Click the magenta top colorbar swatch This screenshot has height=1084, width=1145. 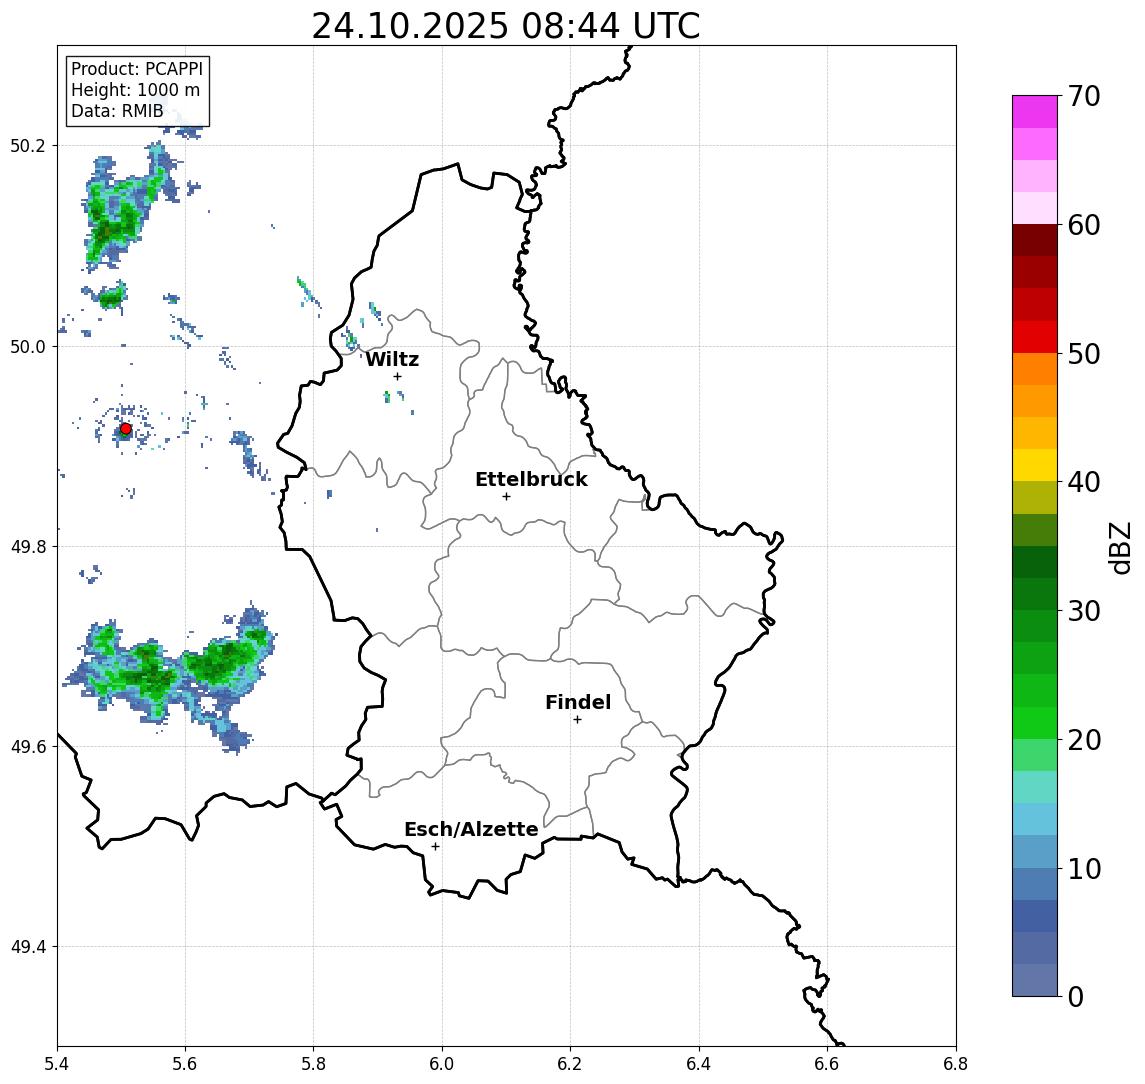click(x=1035, y=112)
